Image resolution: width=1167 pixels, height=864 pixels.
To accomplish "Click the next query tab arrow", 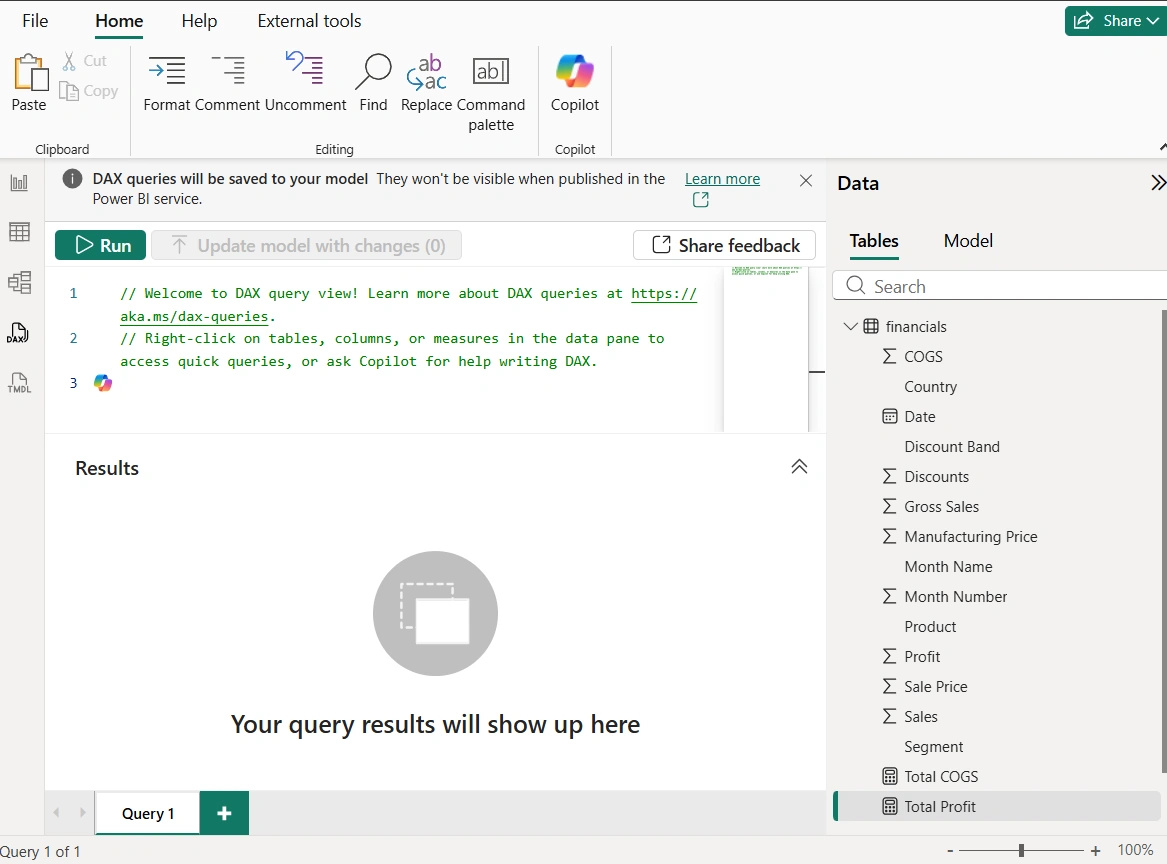I will (83, 813).
